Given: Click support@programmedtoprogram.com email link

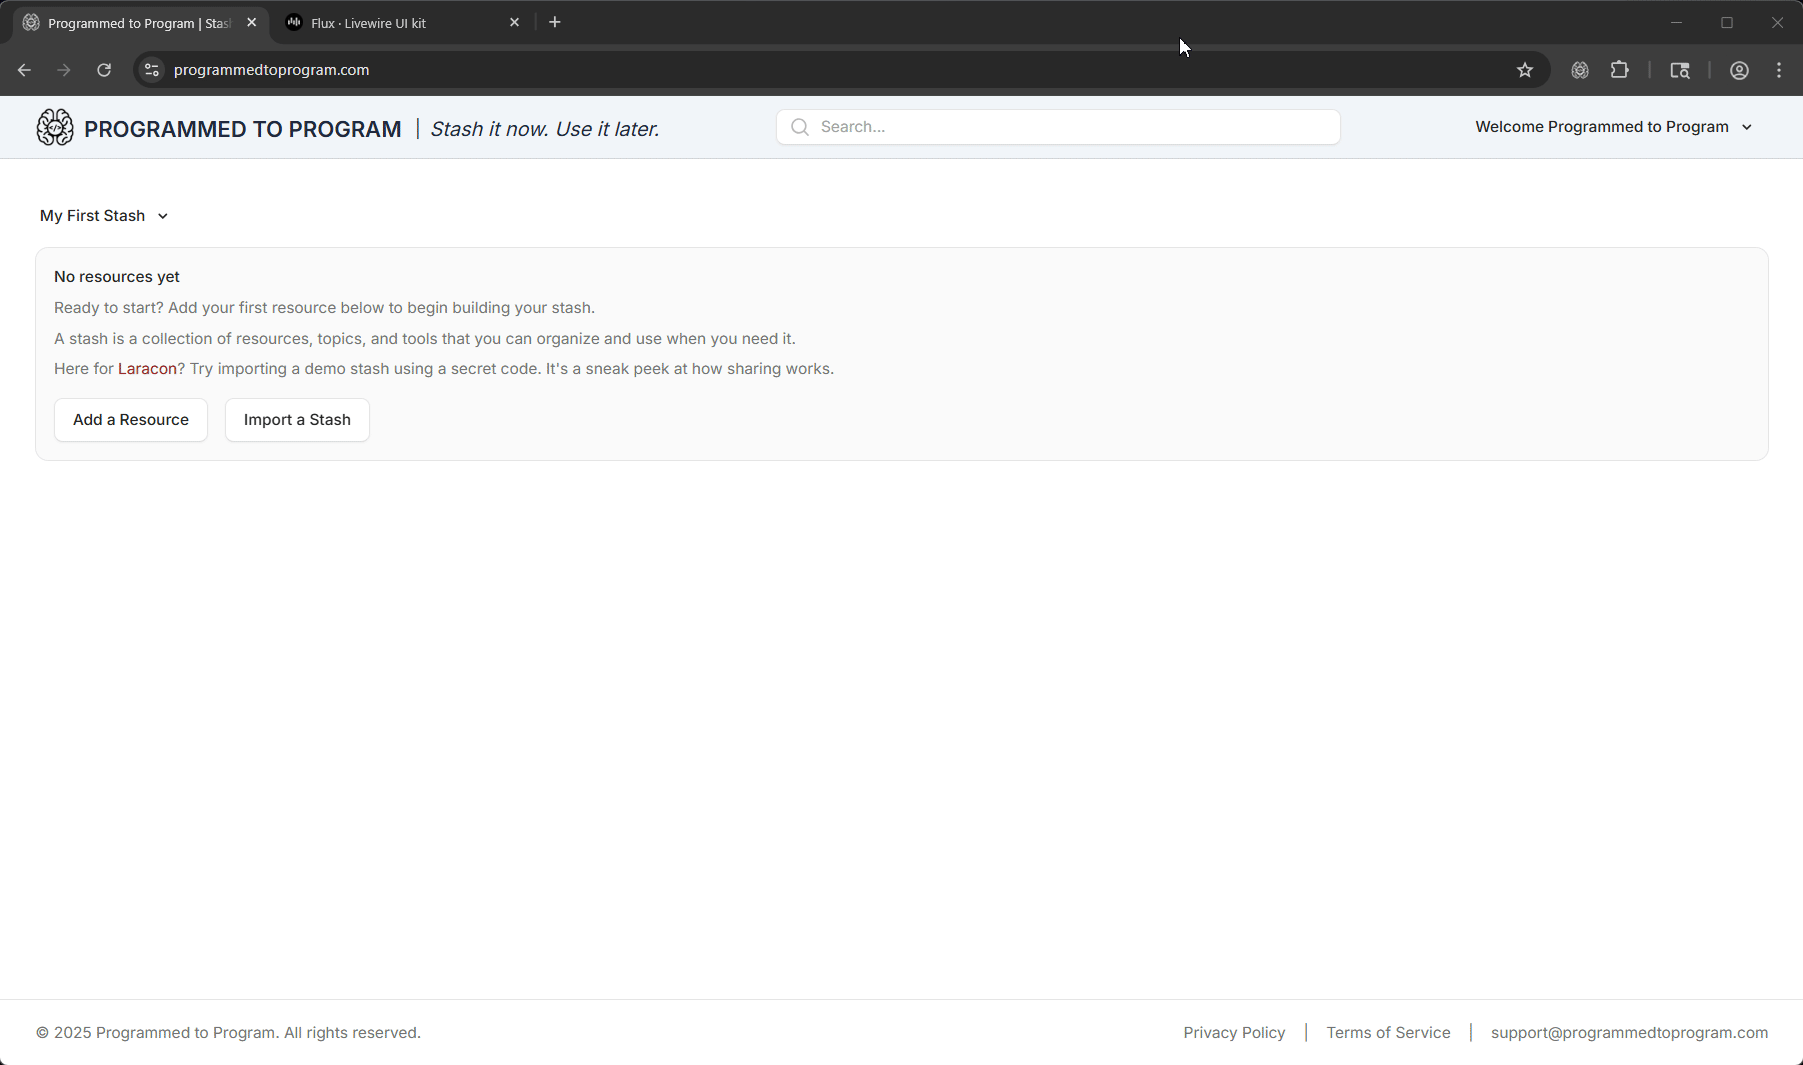Looking at the screenshot, I should point(1629,1033).
